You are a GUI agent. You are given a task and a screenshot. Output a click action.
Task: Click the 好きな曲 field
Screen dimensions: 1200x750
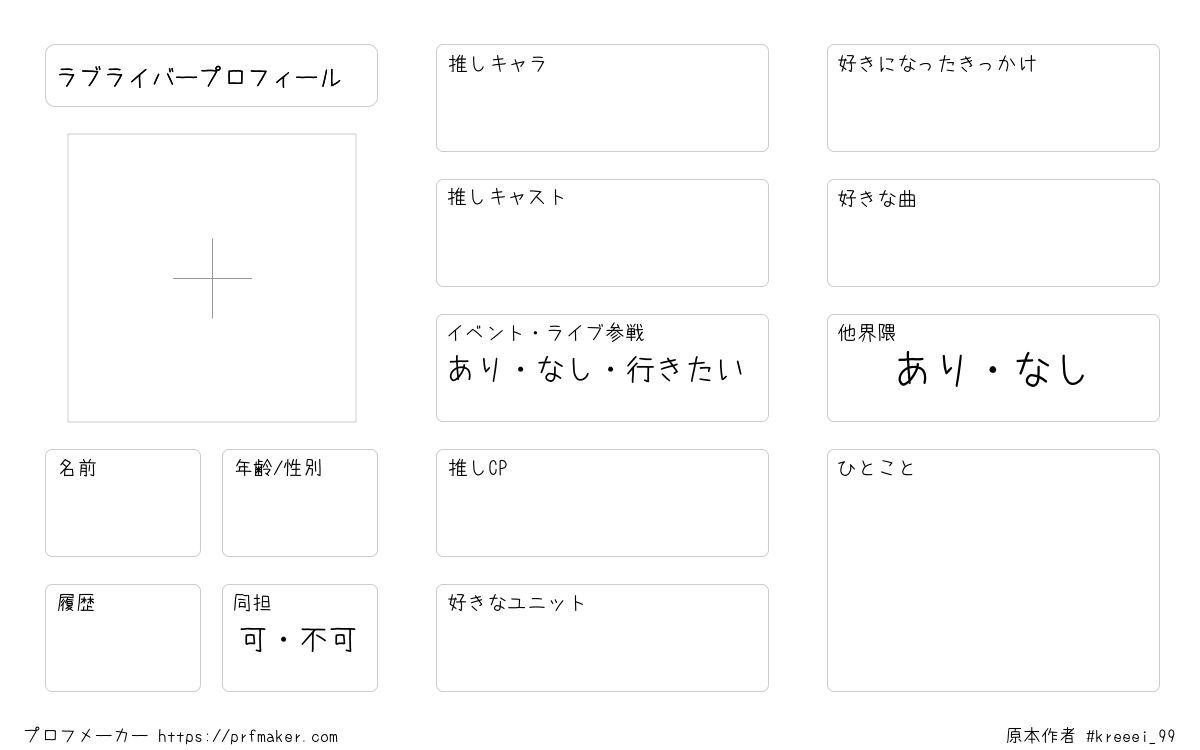(993, 233)
